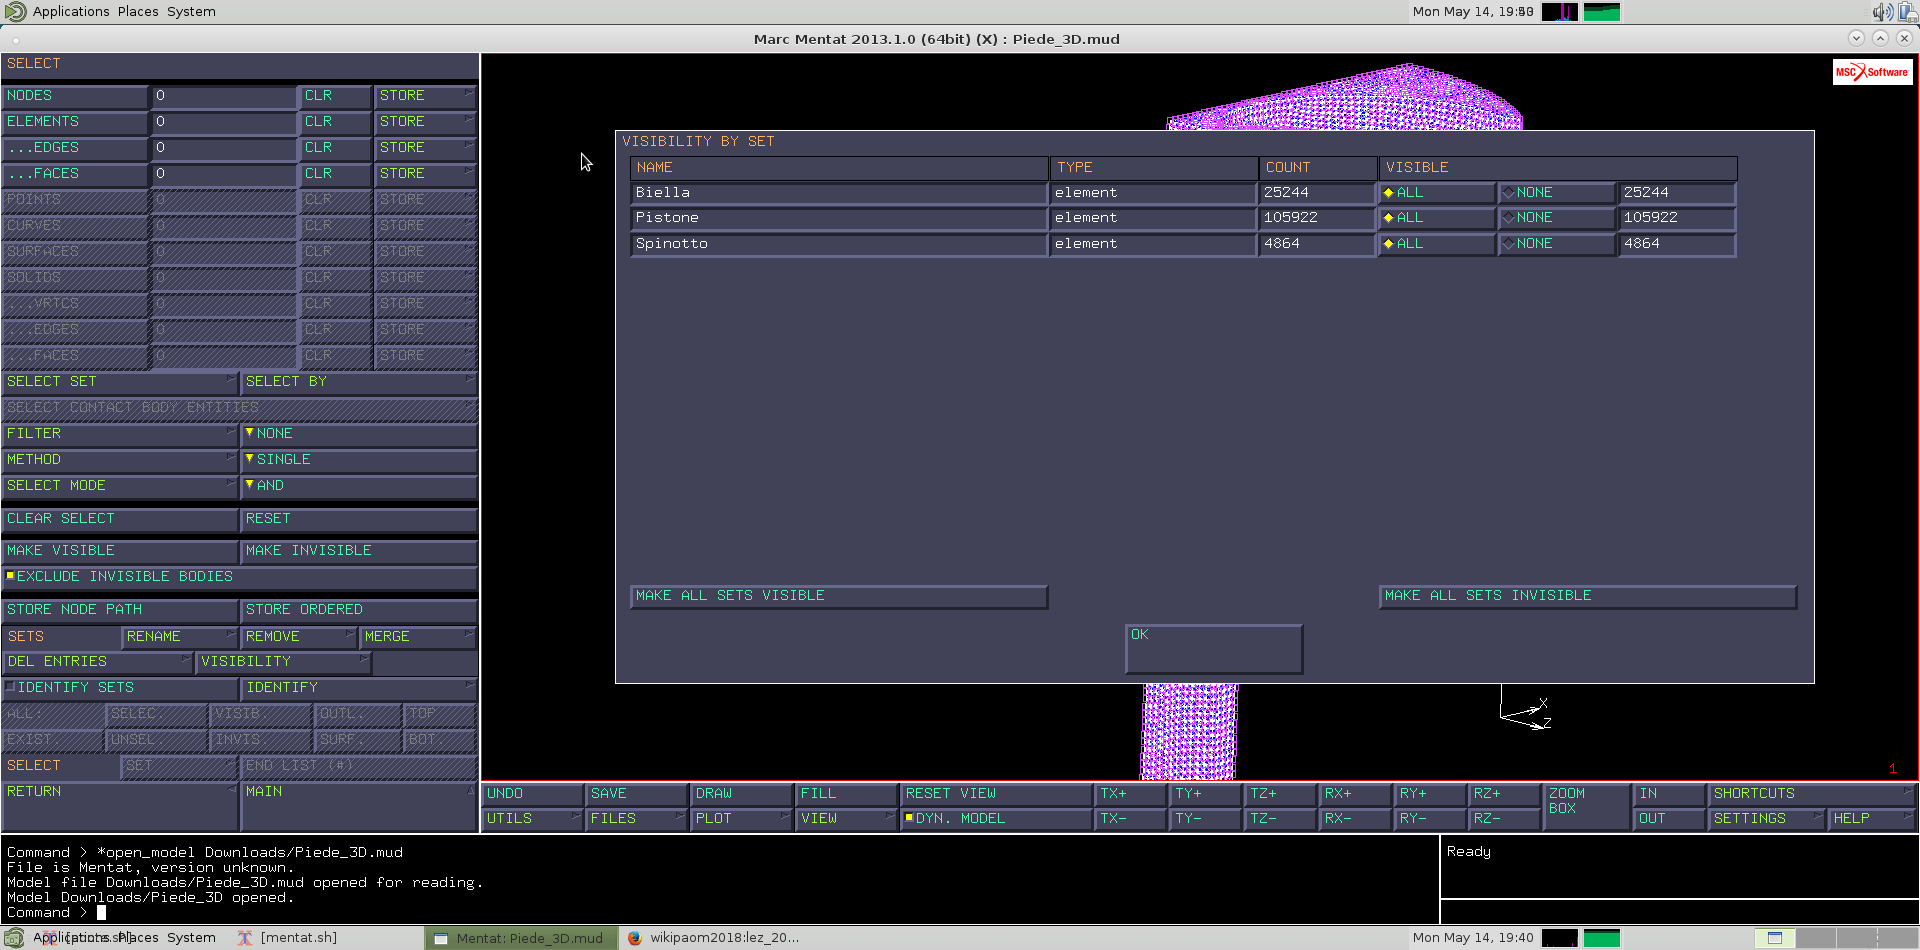Open the Places menu in top panel

pyautogui.click(x=138, y=12)
